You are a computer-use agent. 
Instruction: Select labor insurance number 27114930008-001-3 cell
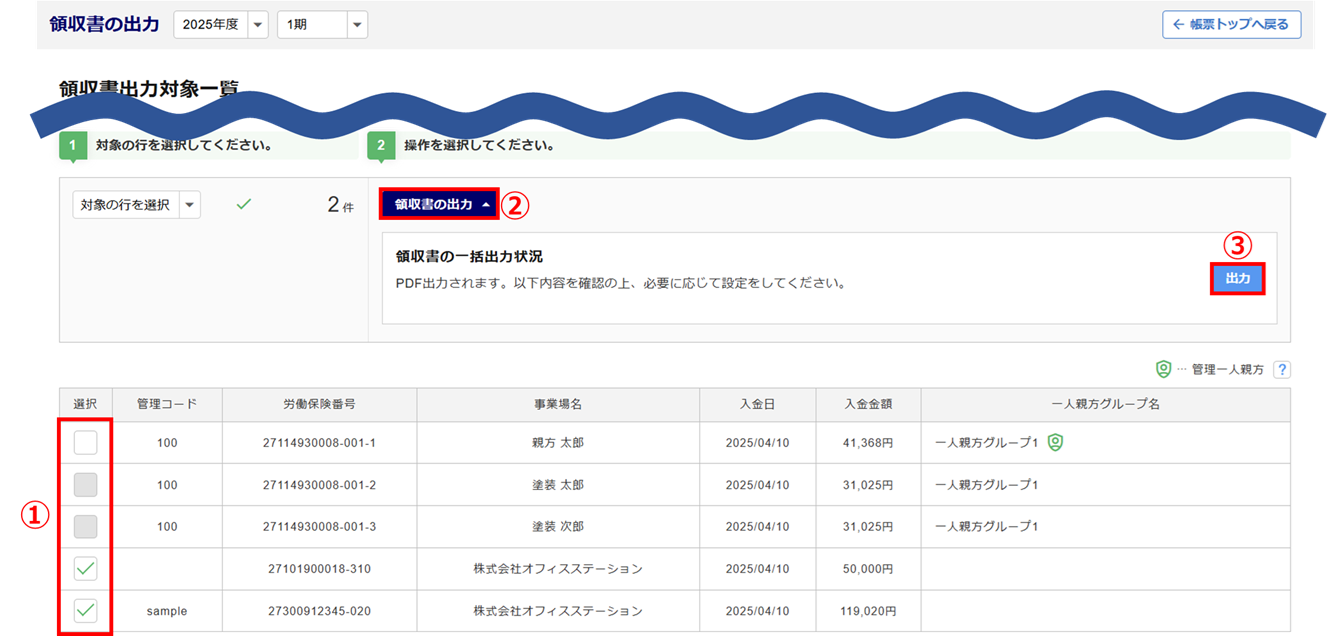[x=319, y=527]
